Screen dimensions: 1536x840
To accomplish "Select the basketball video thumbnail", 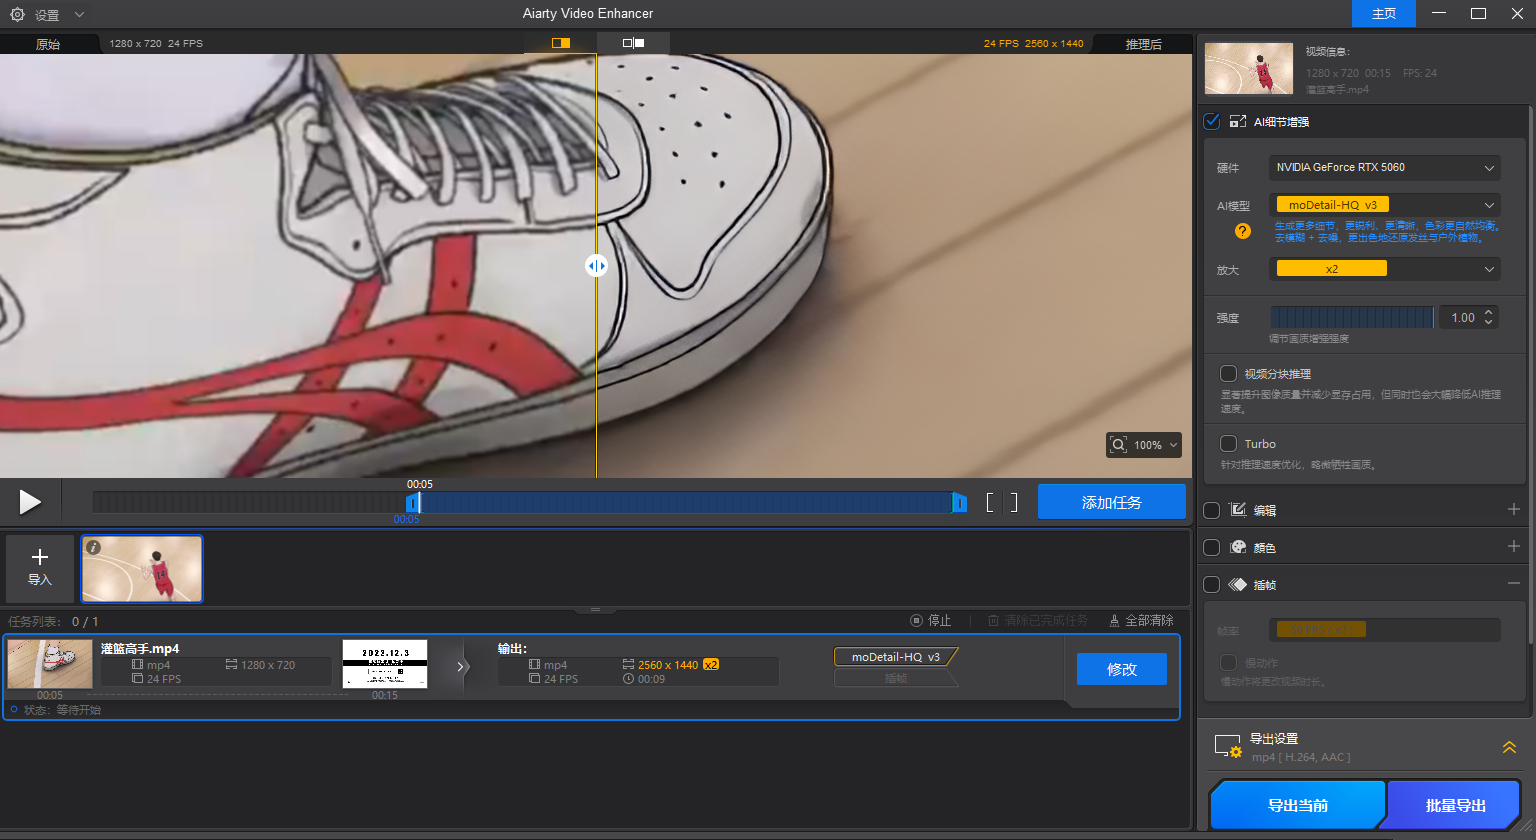I will pos(141,568).
